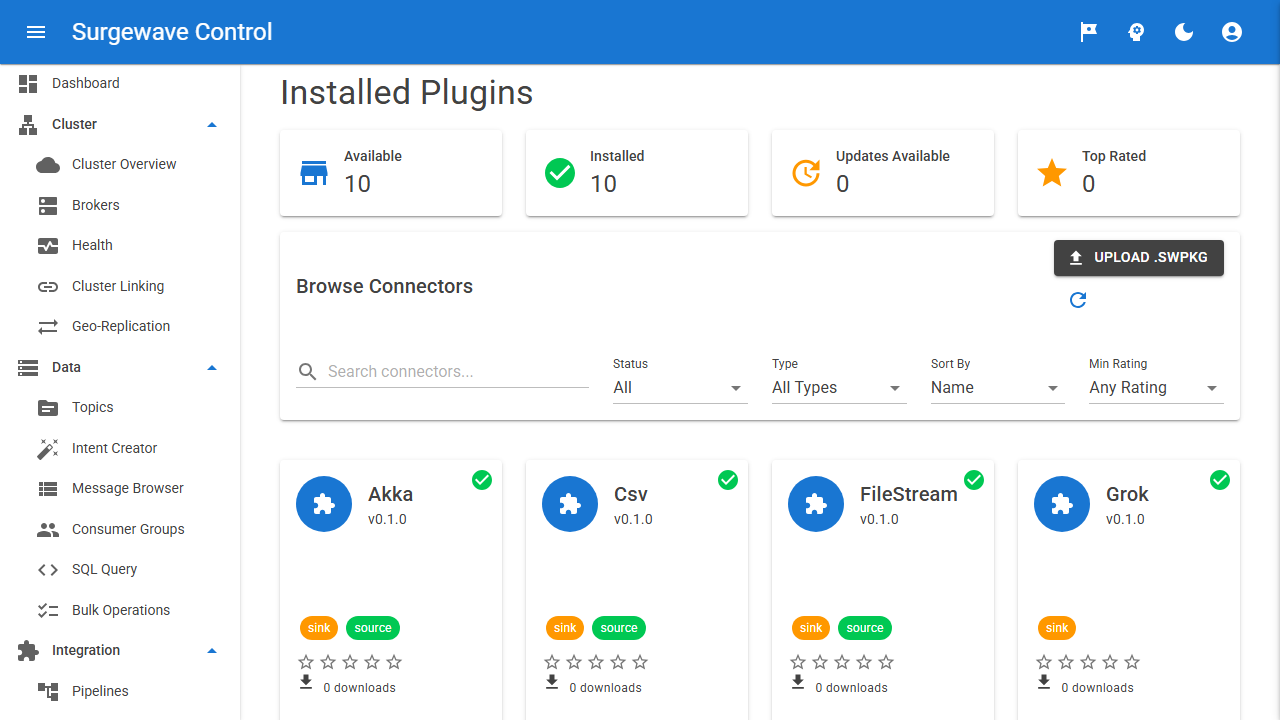Click the Grok sink tag

pyautogui.click(x=1057, y=628)
